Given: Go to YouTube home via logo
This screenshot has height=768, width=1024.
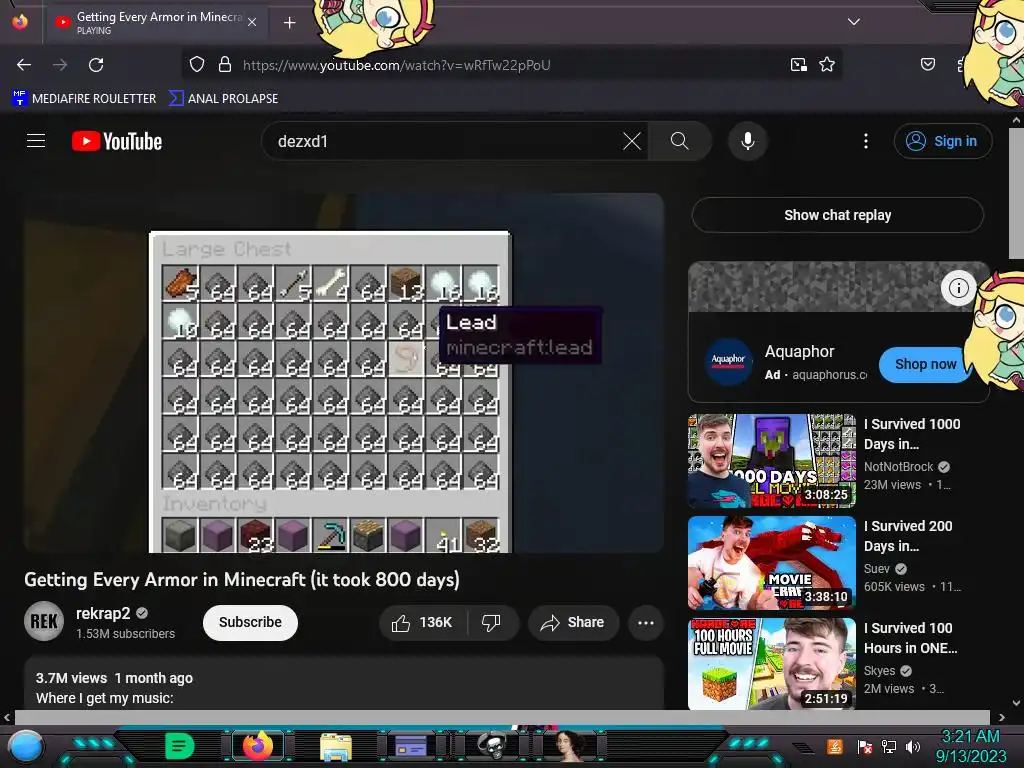Looking at the screenshot, I should [117, 141].
